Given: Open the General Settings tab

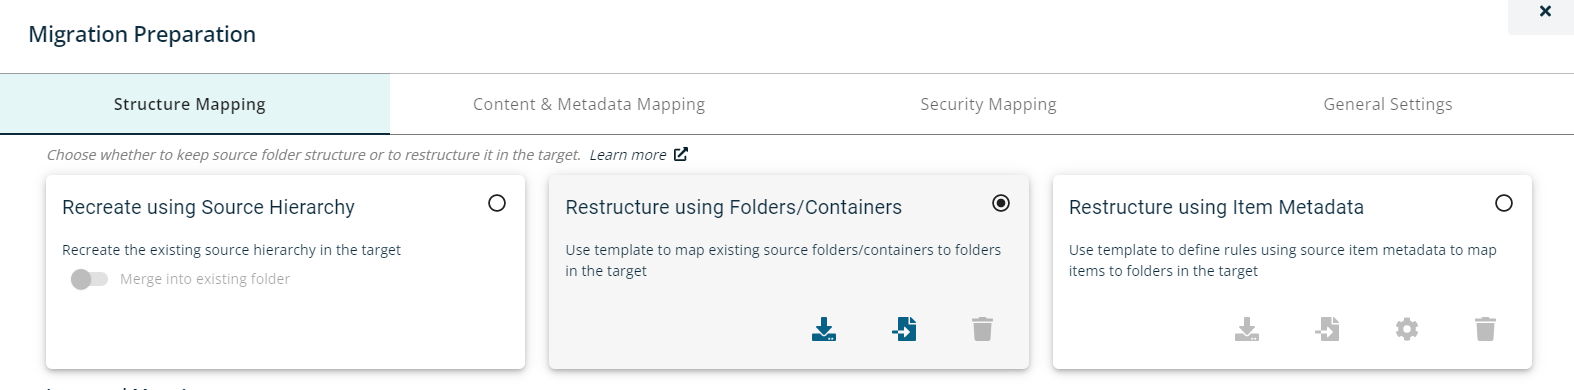Looking at the screenshot, I should pyautogui.click(x=1388, y=104).
